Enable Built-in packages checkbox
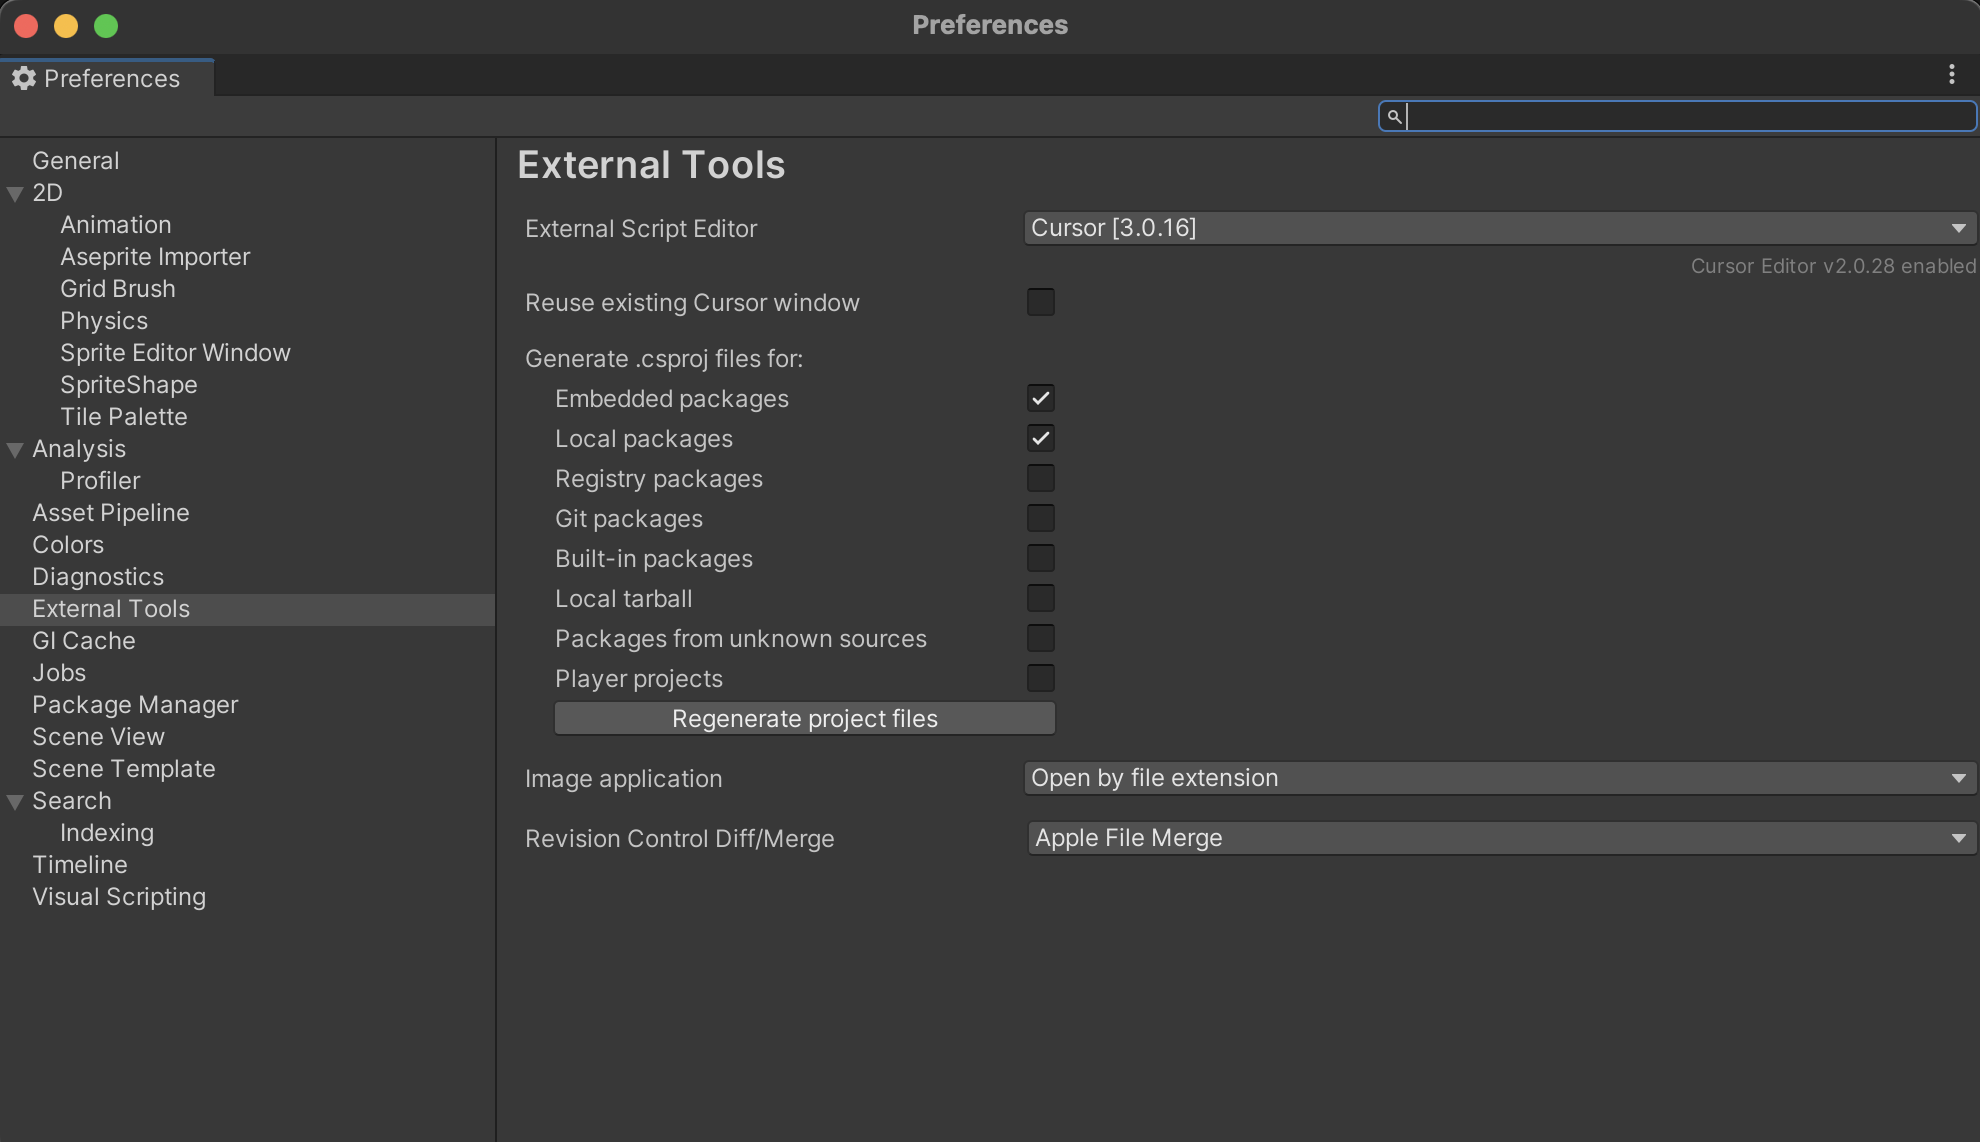Viewport: 1980px width, 1142px height. pos(1041,558)
